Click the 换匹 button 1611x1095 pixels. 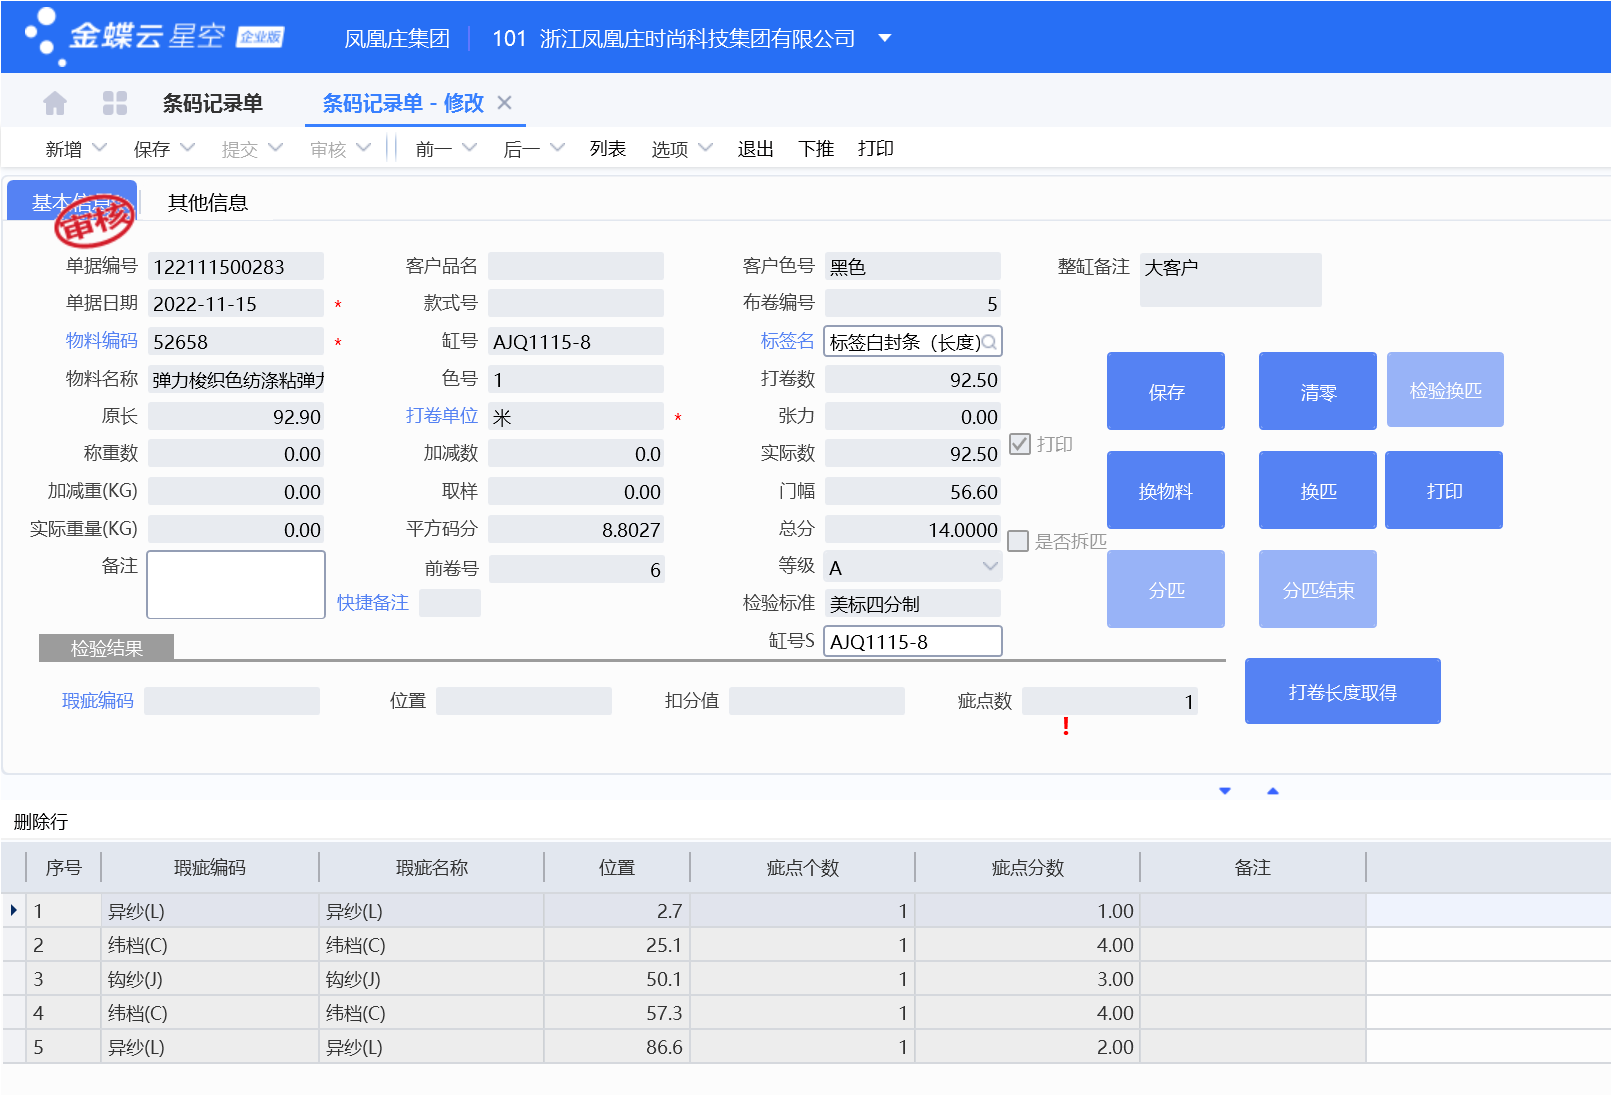[1318, 490]
